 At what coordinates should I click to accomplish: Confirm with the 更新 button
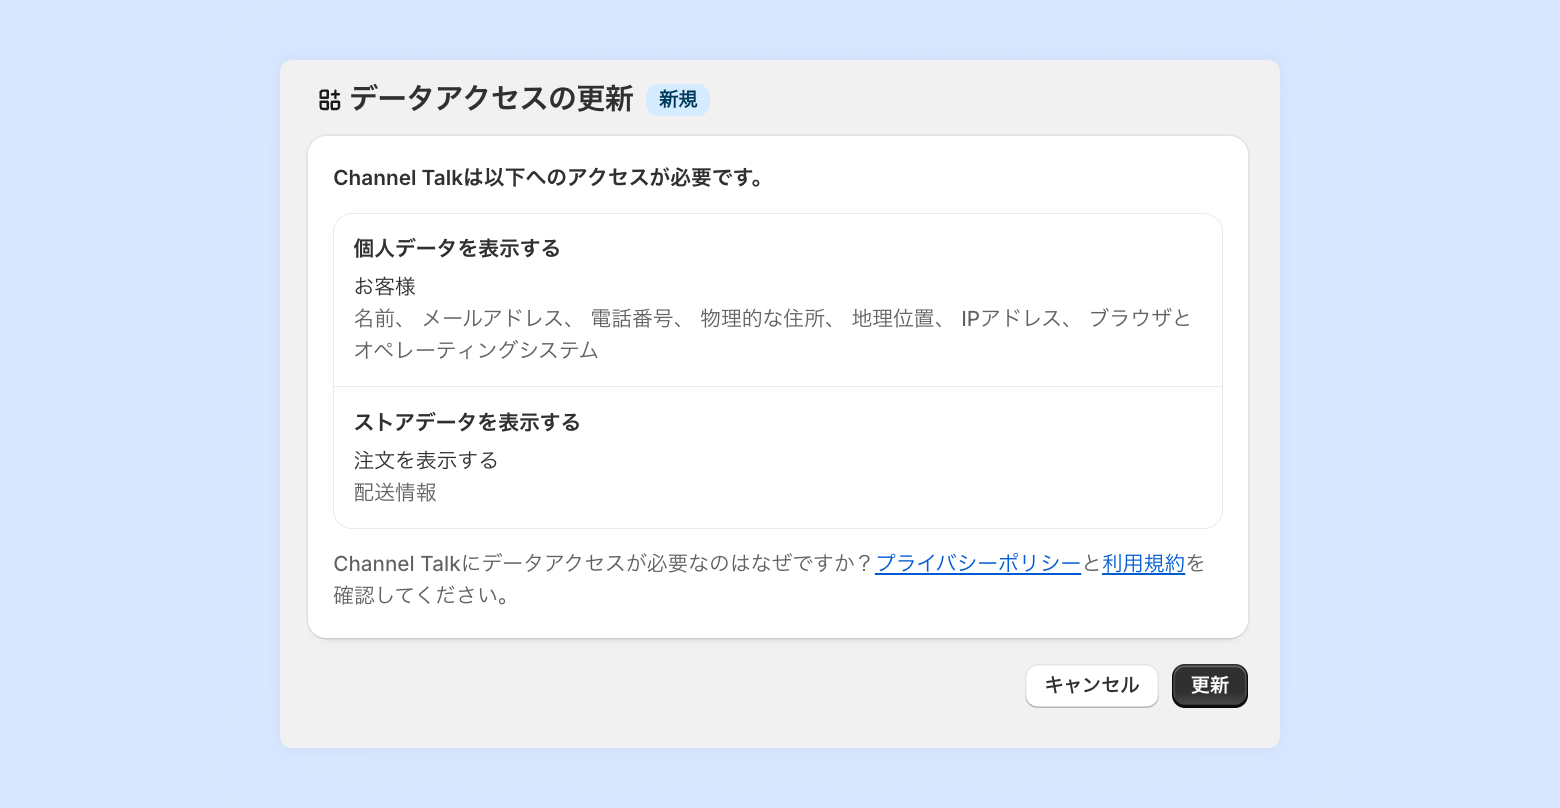[x=1209, y=686]
